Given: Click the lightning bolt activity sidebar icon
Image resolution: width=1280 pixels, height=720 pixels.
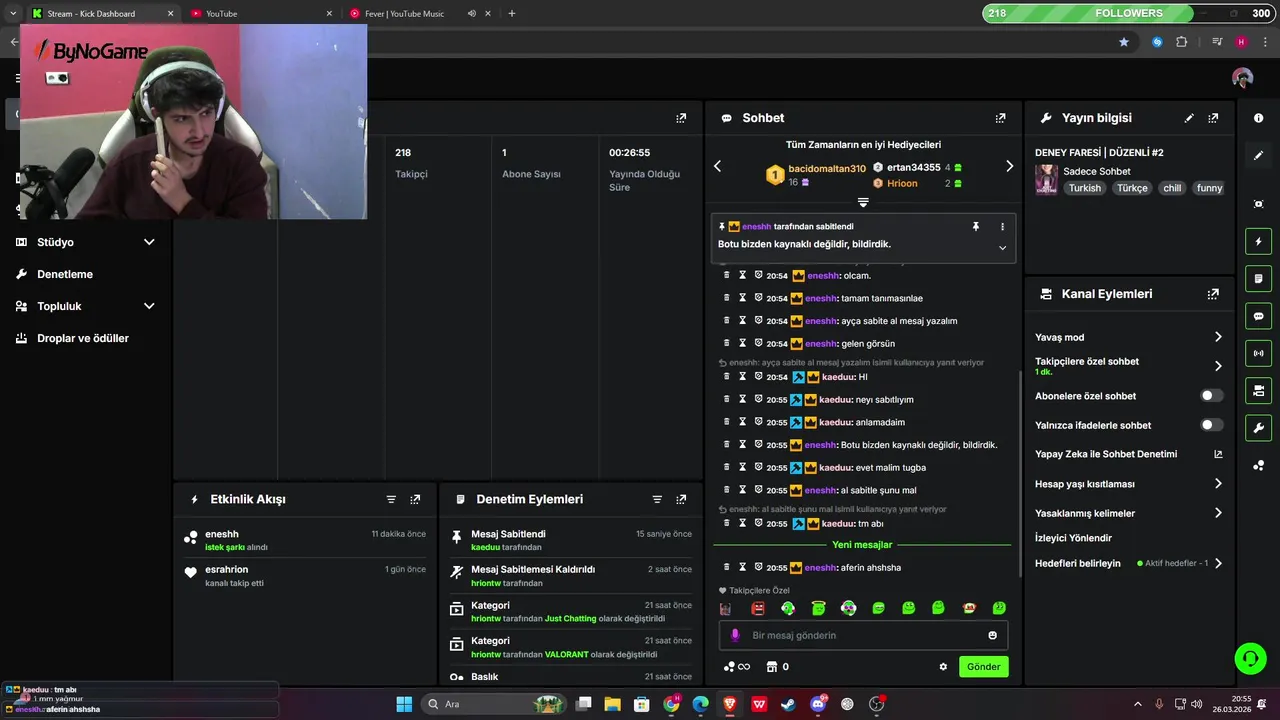Looking at the screenshot, I should (1258, 241).
